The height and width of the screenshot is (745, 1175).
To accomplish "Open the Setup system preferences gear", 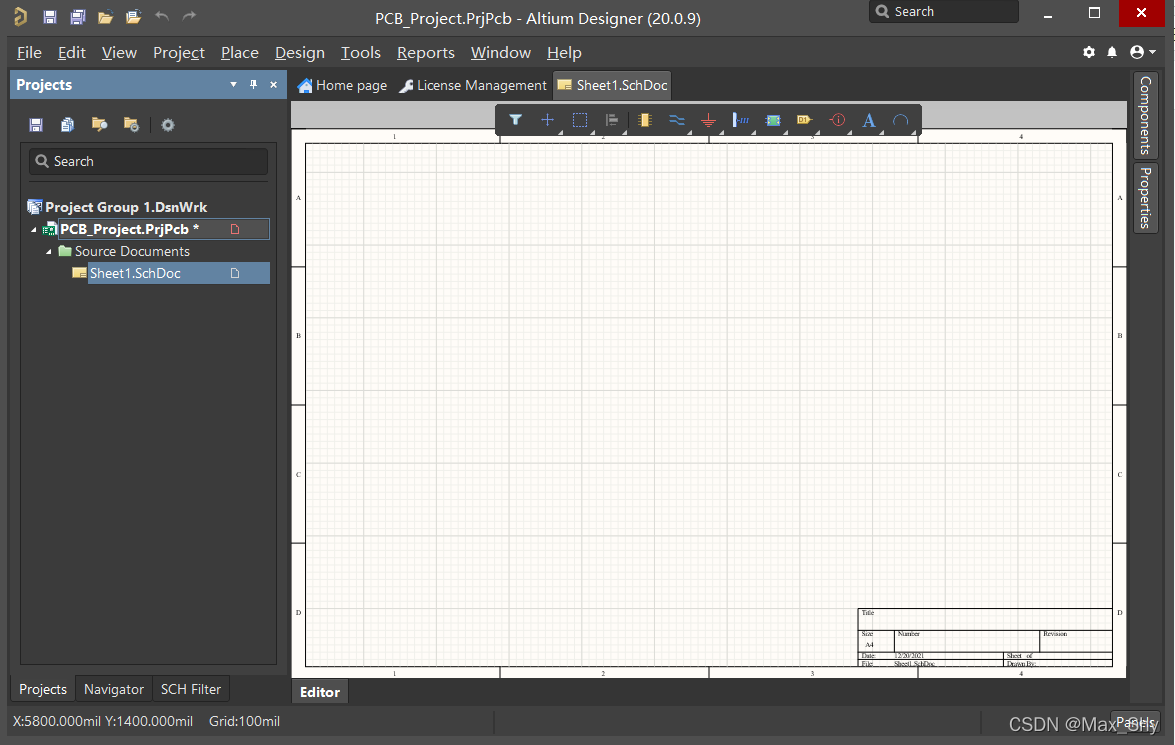I will [x=1089, y=52].
